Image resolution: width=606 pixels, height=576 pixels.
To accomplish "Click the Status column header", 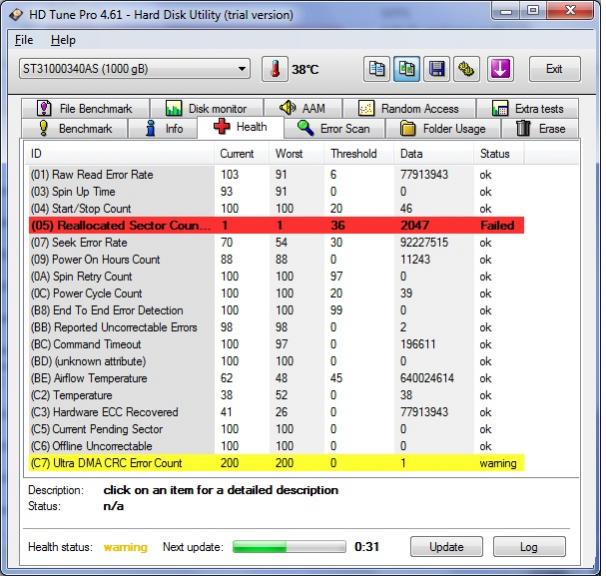I will (499, 153).
